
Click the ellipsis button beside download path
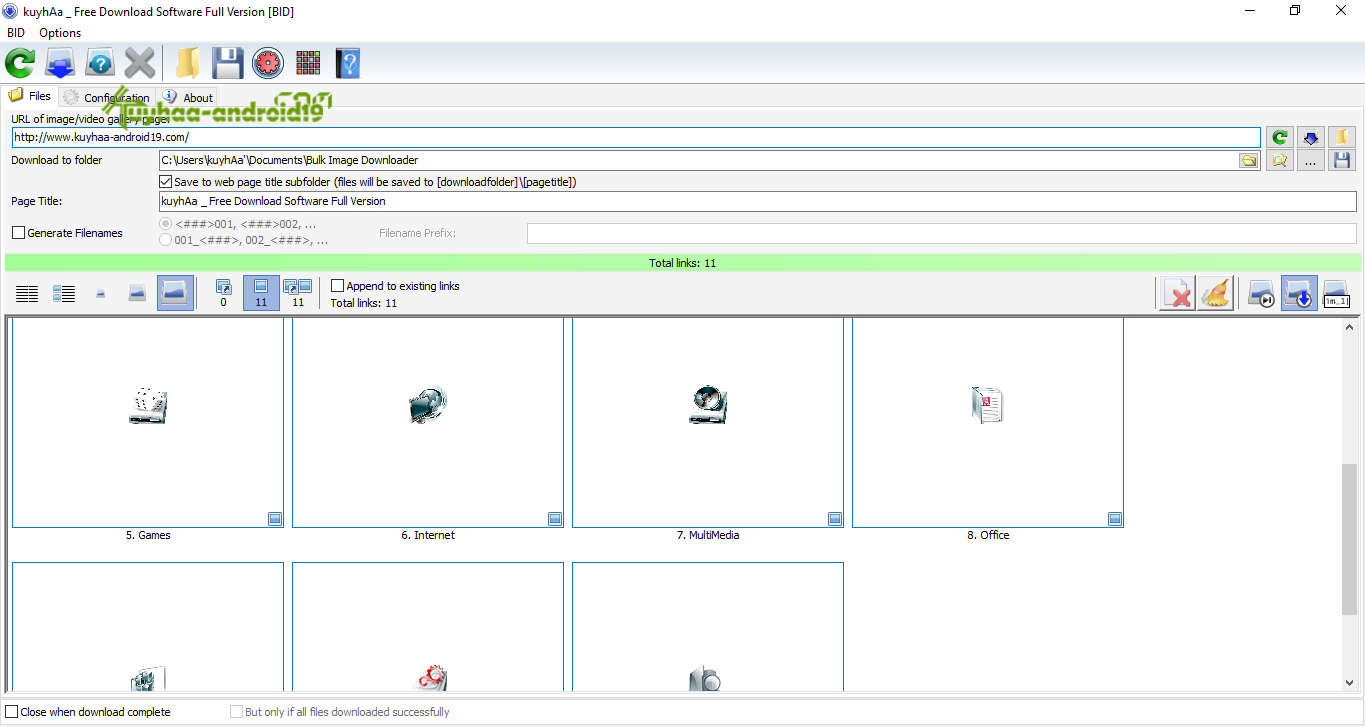[1311, 160]
